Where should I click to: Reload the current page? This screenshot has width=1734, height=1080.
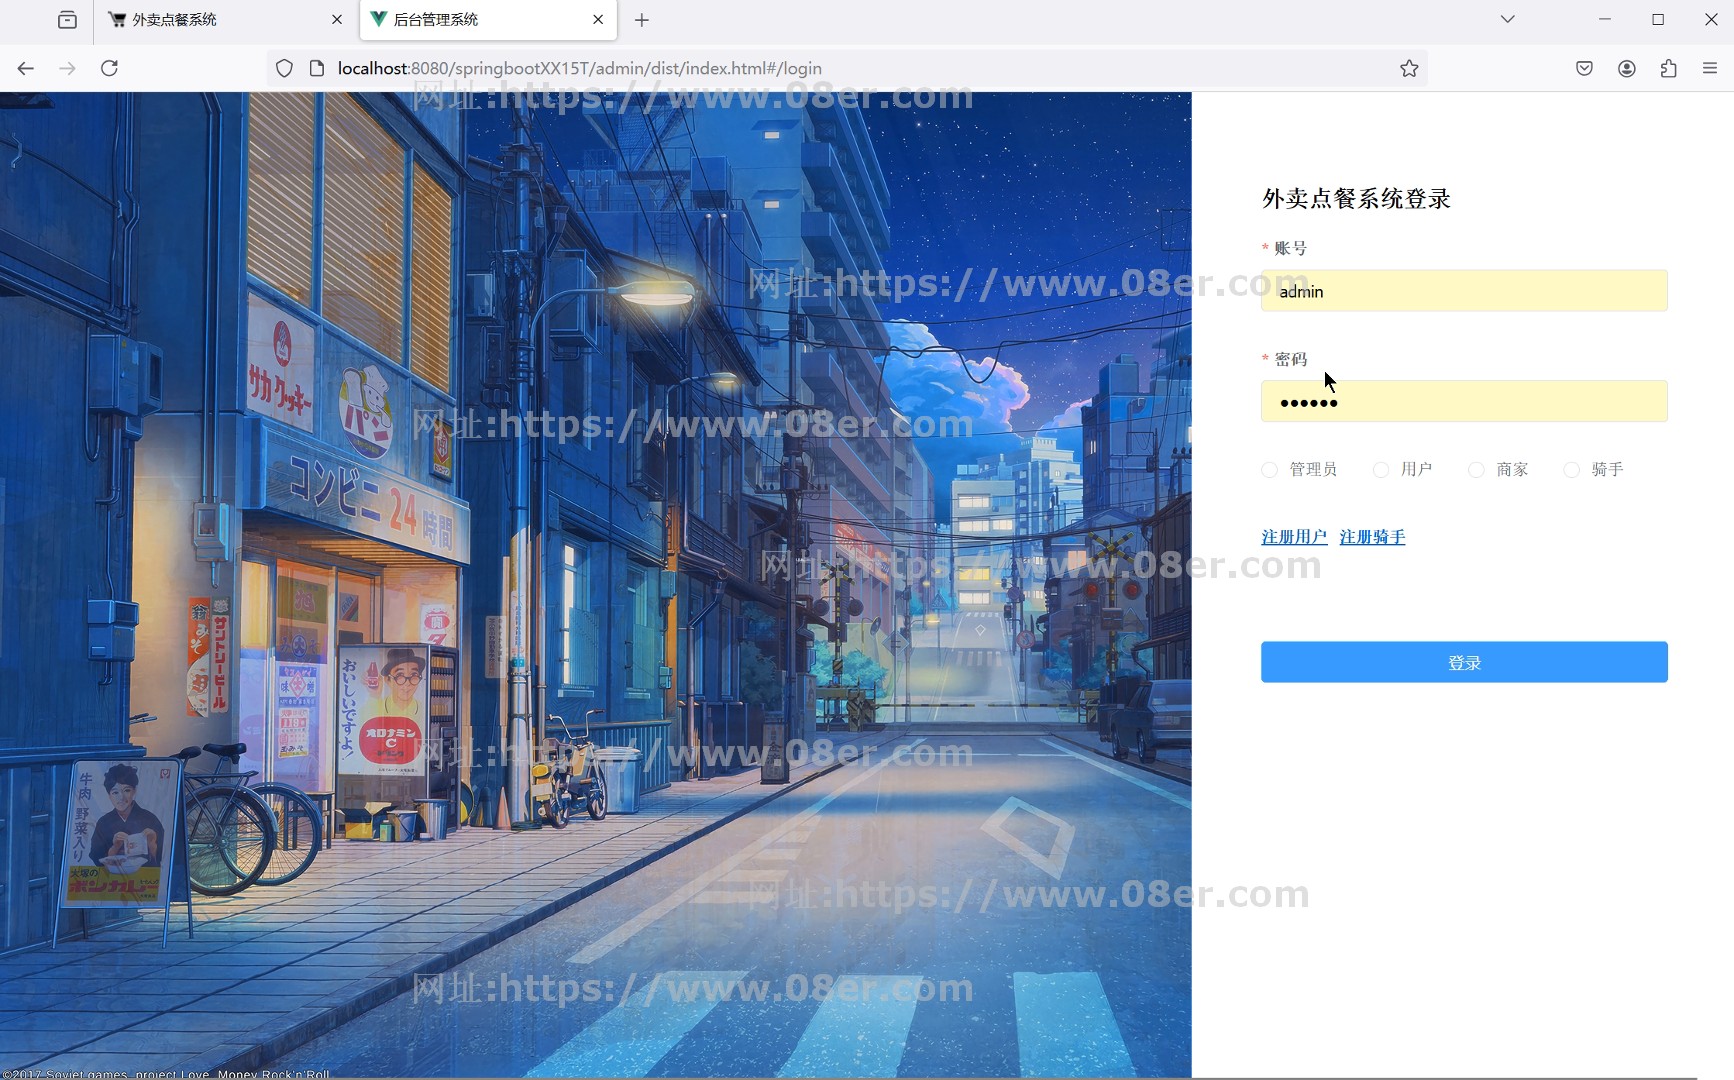coord(110,68)
